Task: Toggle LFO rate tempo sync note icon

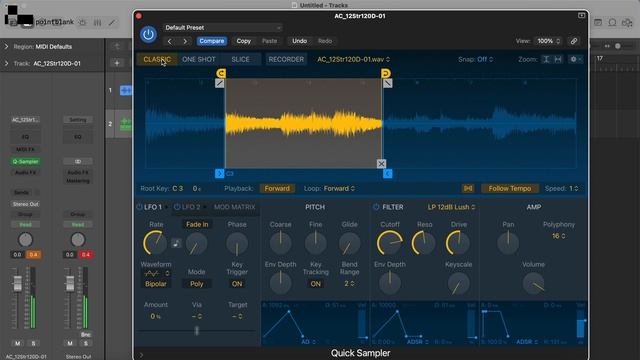Action: click(176, 244)
